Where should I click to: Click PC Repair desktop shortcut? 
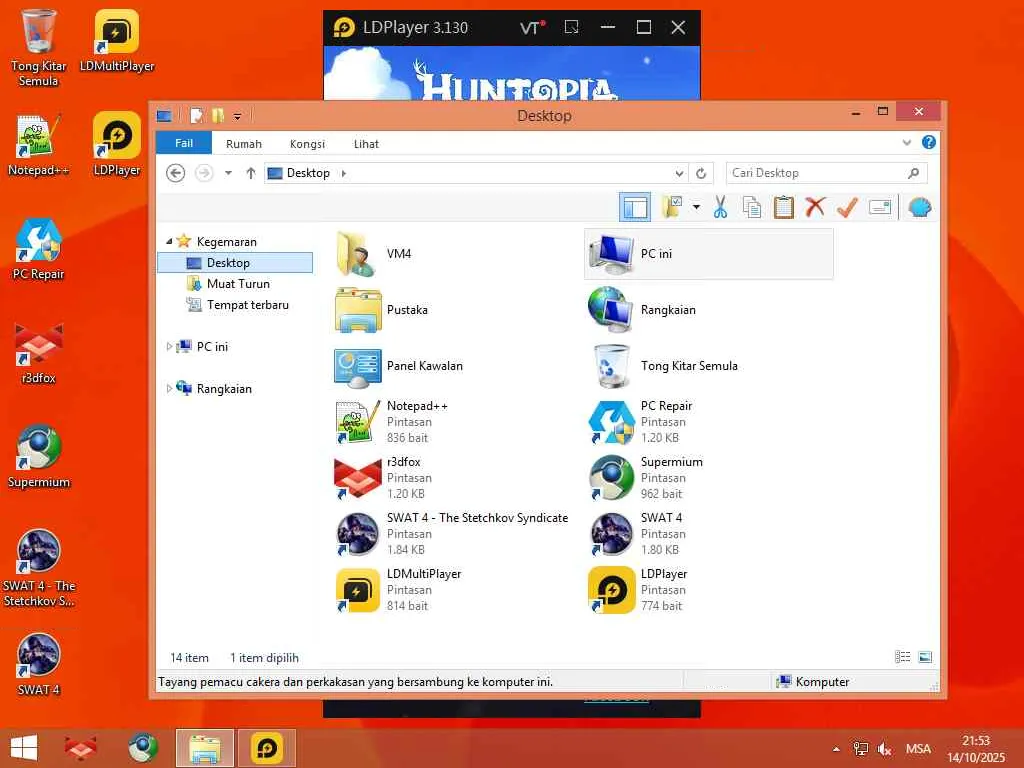tap(39, 249)
